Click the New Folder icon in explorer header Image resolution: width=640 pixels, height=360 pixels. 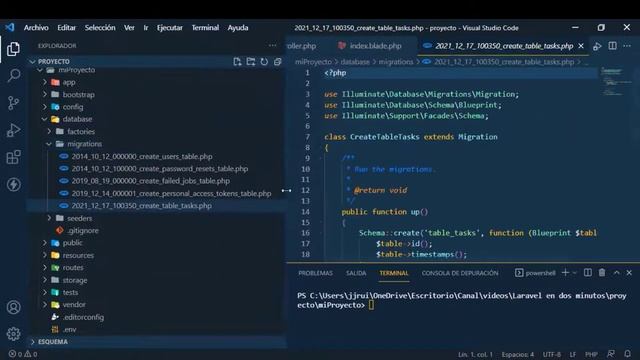click(251, 62)
